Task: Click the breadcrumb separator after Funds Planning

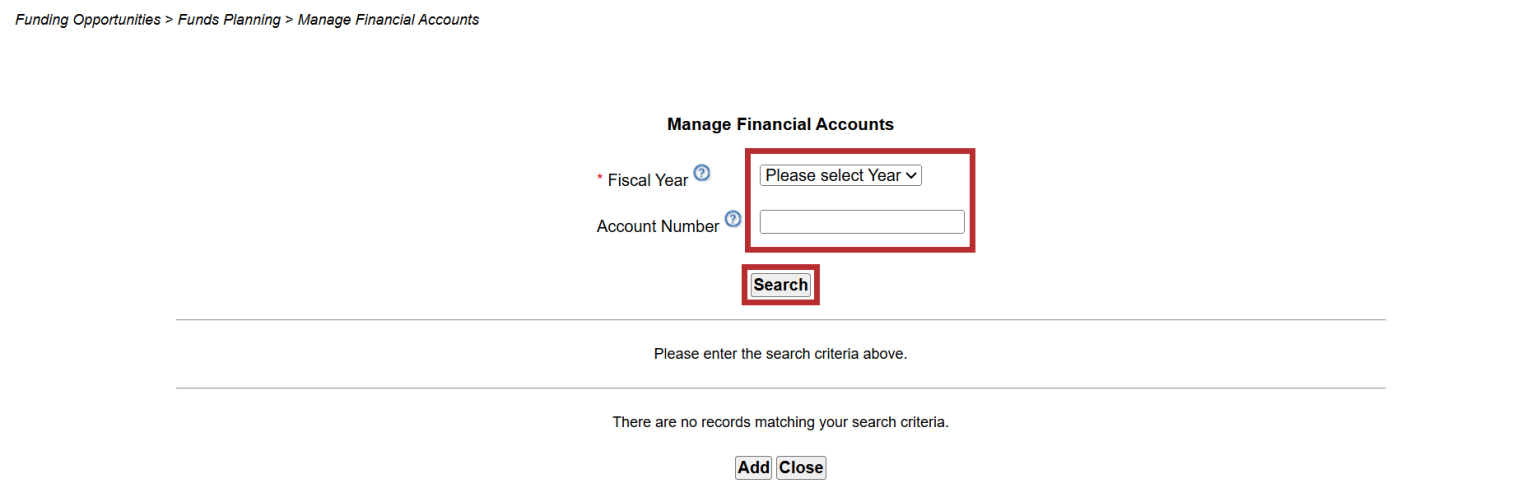Action: coord(289,20)
